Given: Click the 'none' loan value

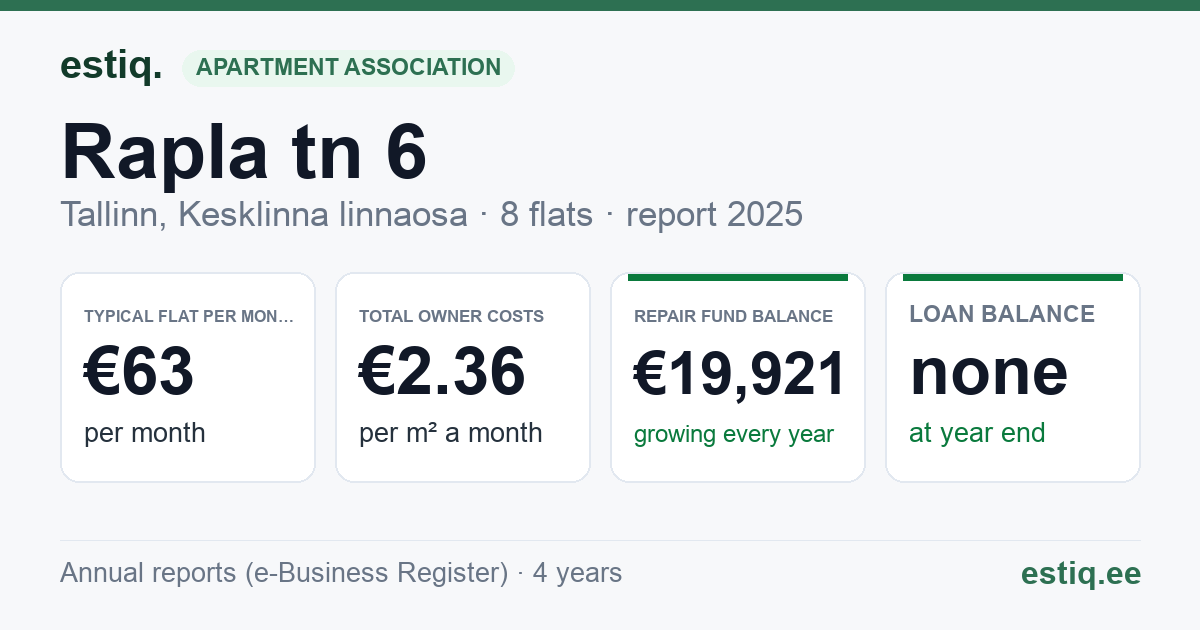Looking at the screenshot, I should coord(989,372).
